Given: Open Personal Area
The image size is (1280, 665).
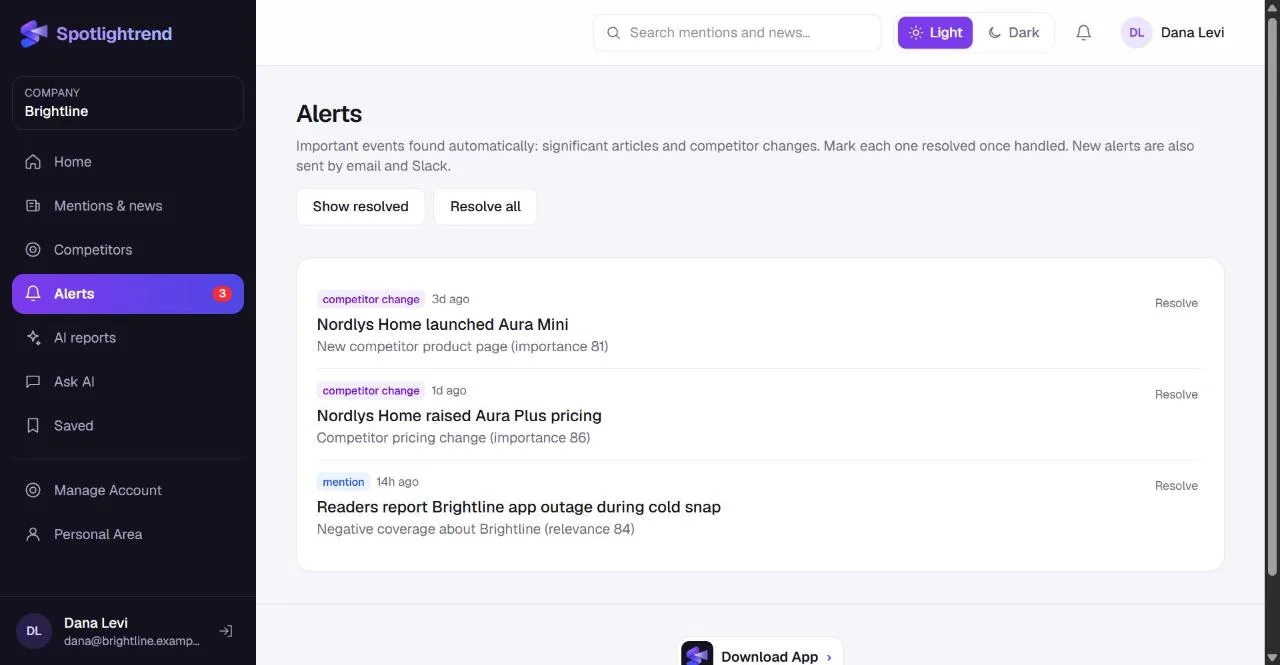Looking at the screenshot, I should (128, 534).
